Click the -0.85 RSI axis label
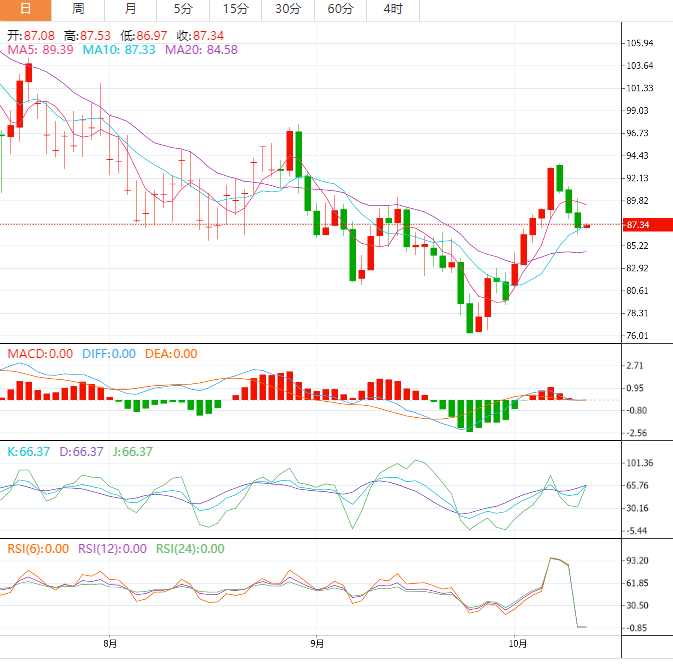The width and height of the screenshot is (673, 668). click(637, 628)
